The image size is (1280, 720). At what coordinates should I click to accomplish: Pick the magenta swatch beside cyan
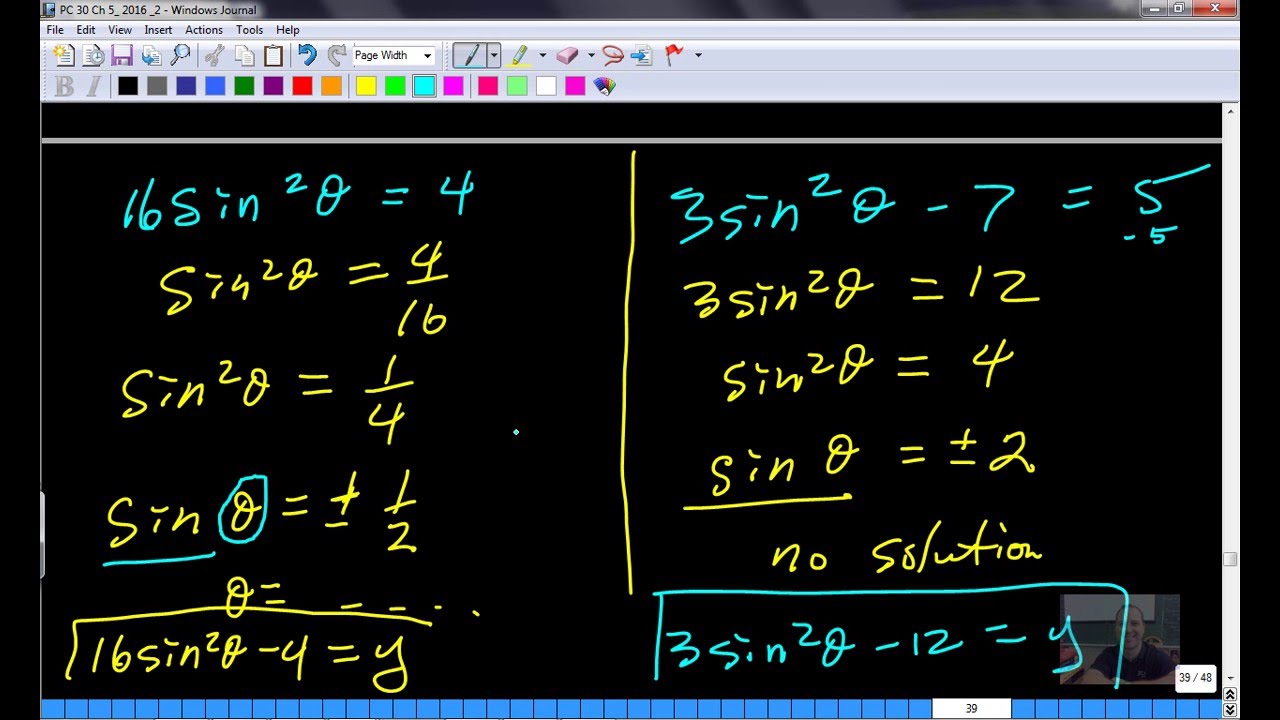coord(453,86)
